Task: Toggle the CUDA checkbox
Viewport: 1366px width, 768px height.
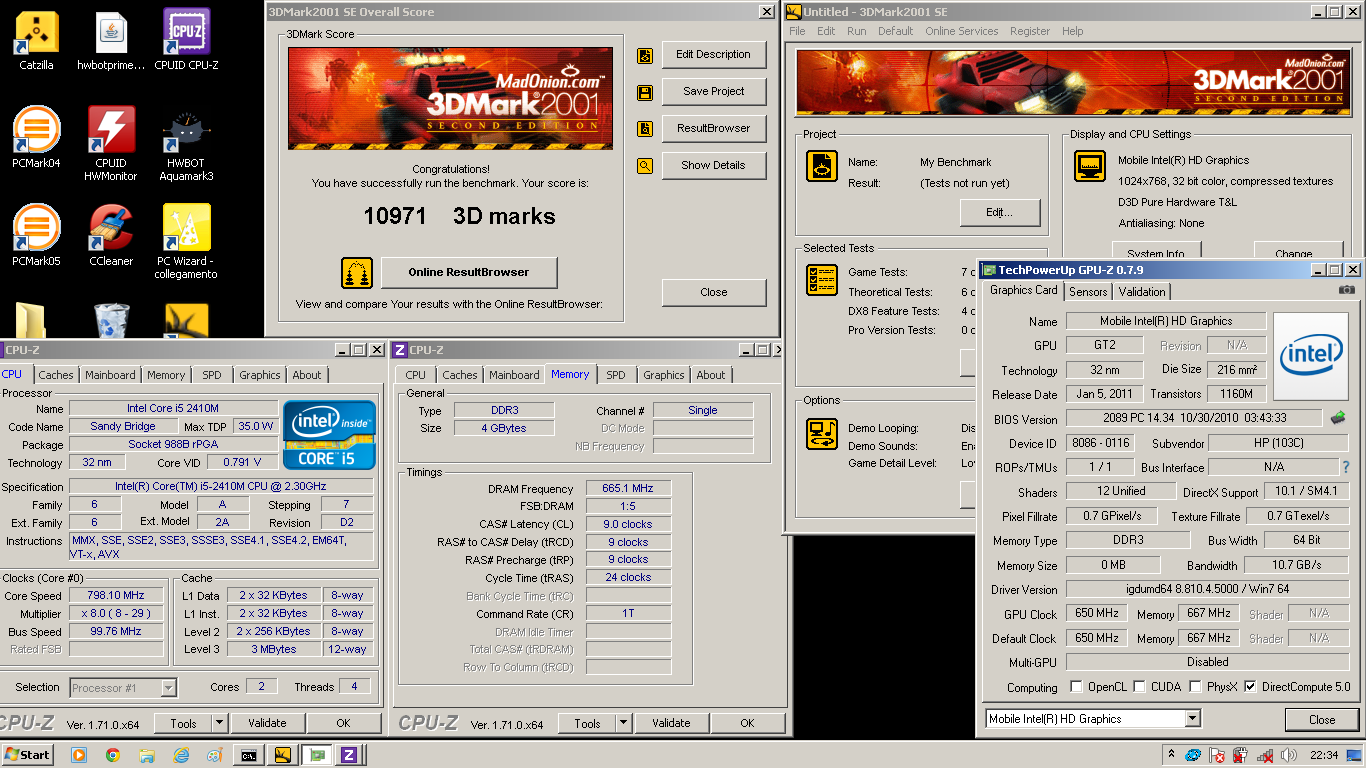Action: coord(1139,687)
